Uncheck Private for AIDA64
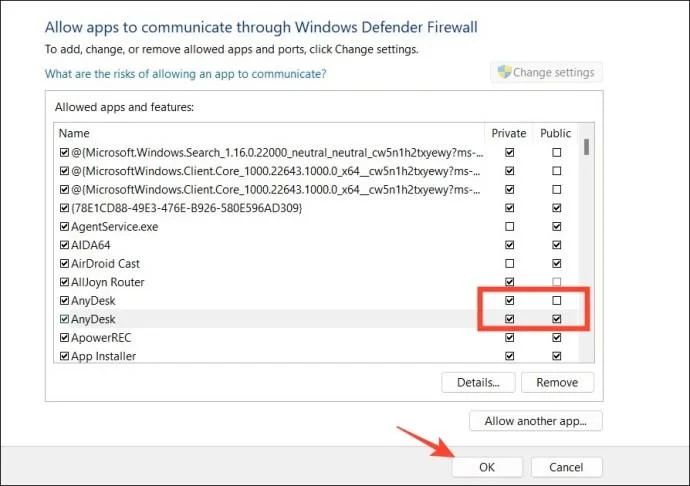 point(510,245)
